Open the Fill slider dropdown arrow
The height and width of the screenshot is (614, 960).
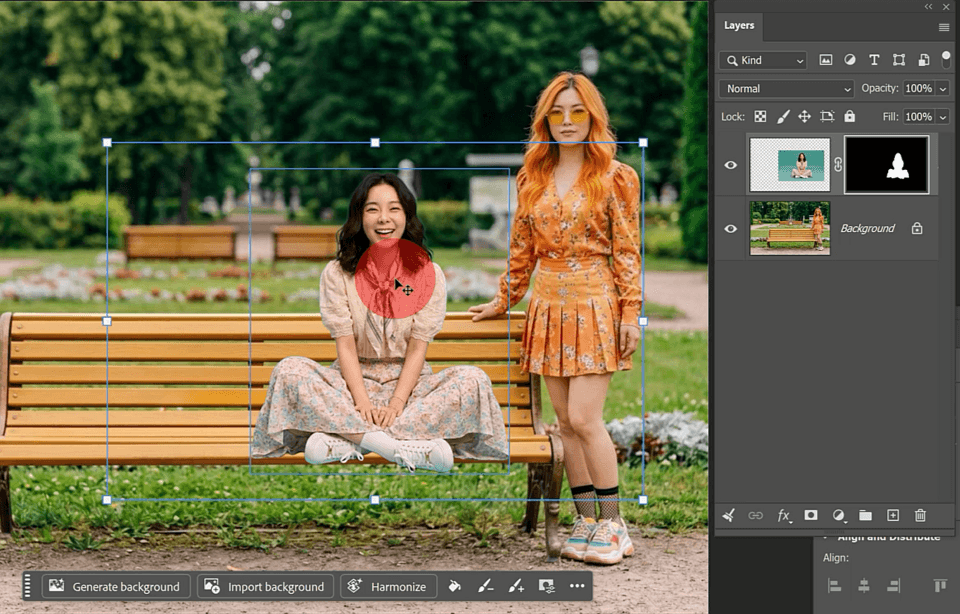coord(943,117)
